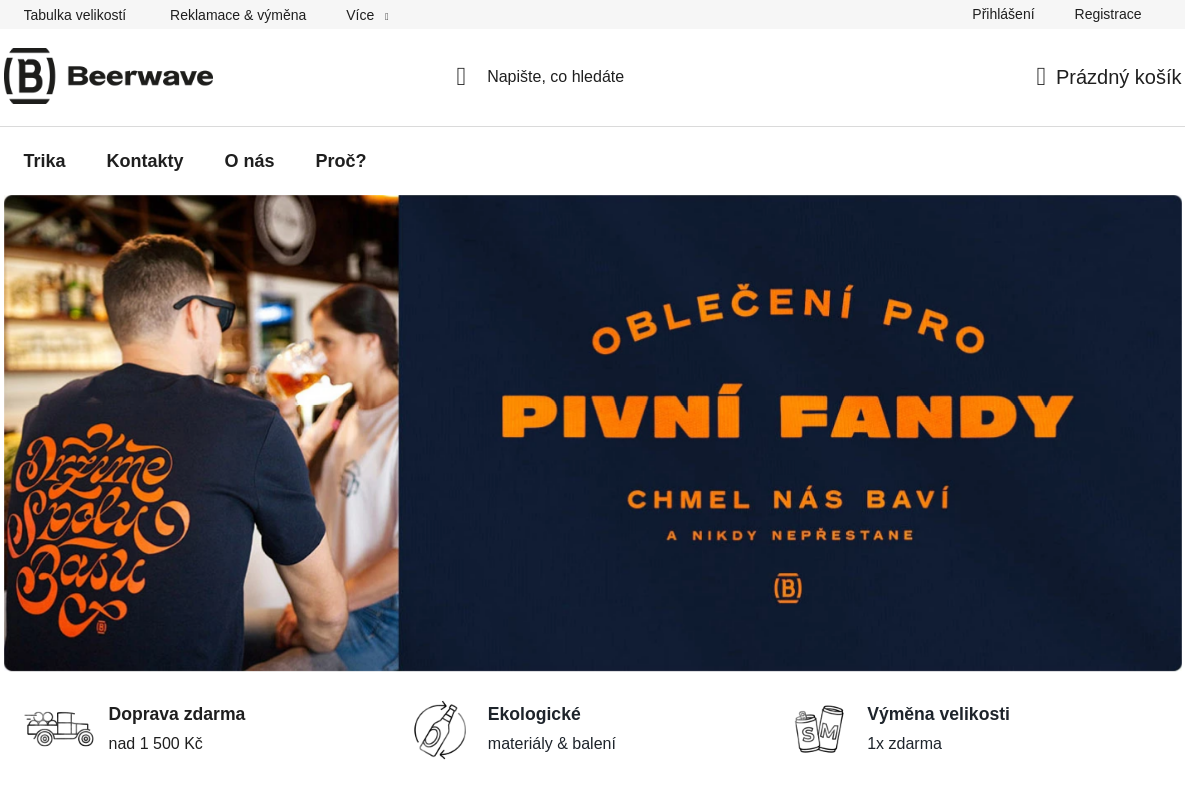Image resolution: width=1200 pixels, height=800 pixels.
Task: Open the Tabulka velikostí link
Action: click(75, 15)
